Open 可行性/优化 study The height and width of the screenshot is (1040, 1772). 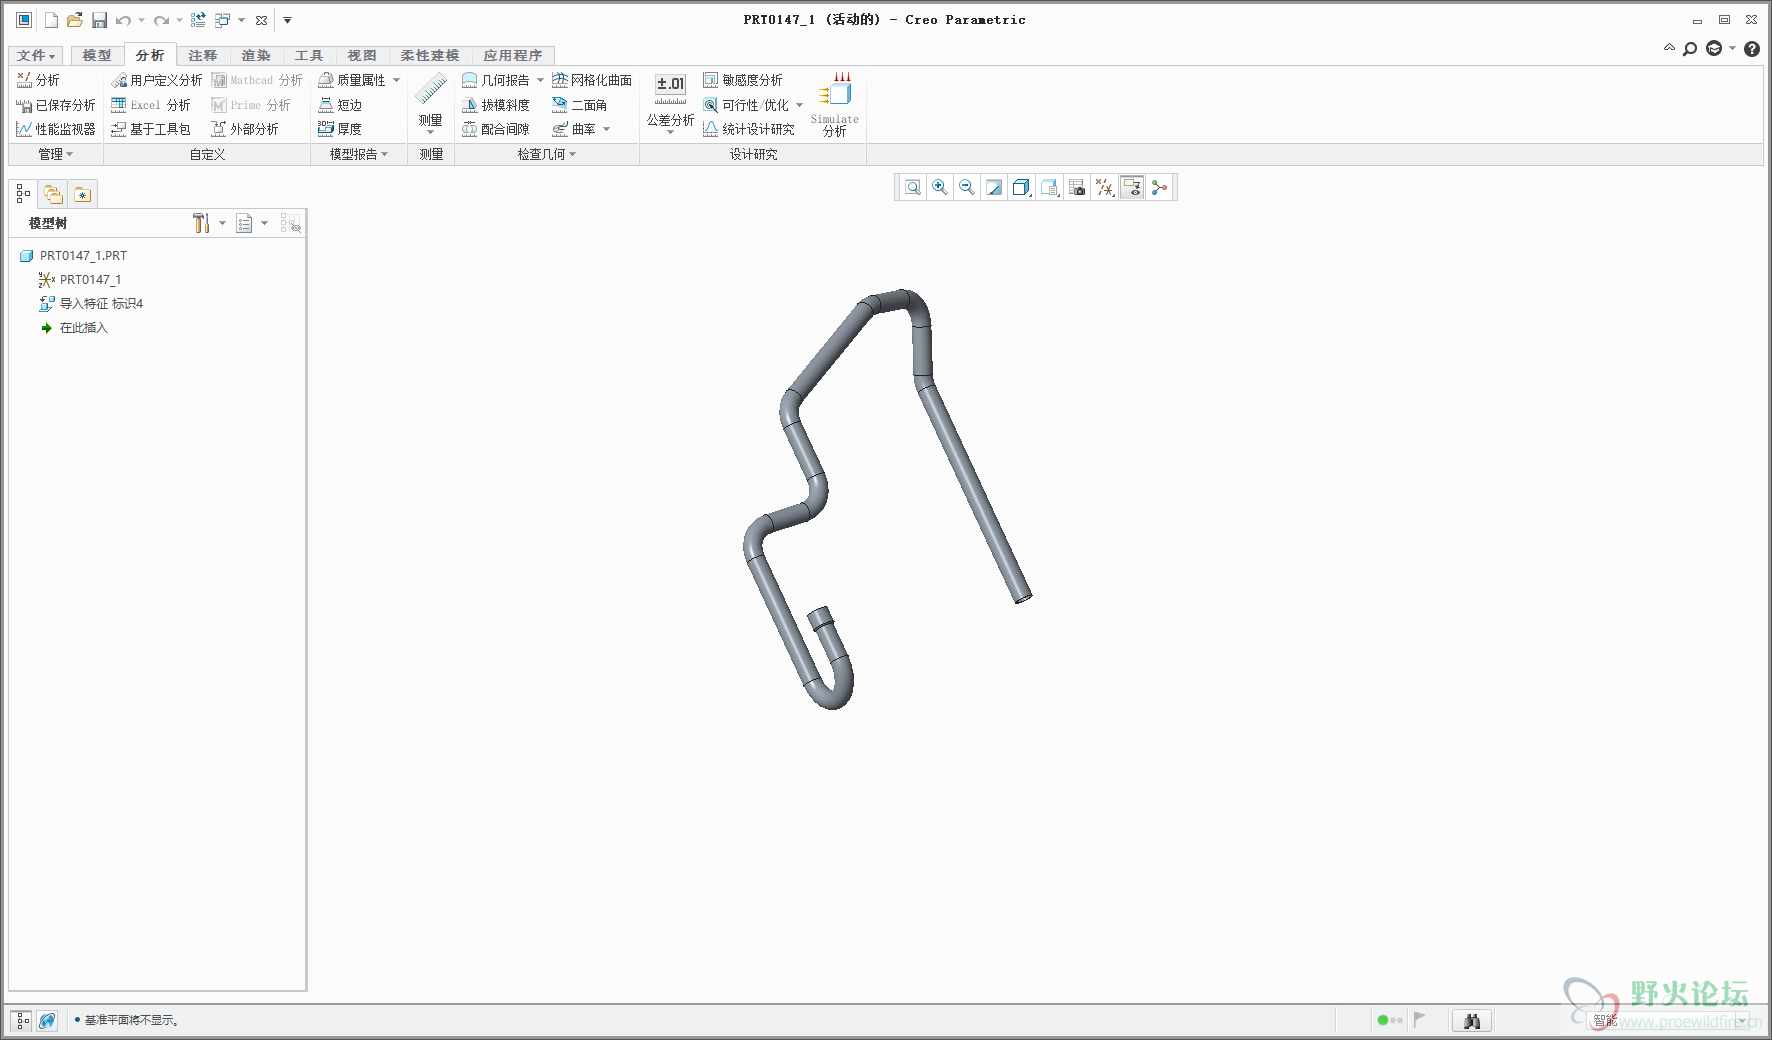pyautogui.click(x=746, y=105)
